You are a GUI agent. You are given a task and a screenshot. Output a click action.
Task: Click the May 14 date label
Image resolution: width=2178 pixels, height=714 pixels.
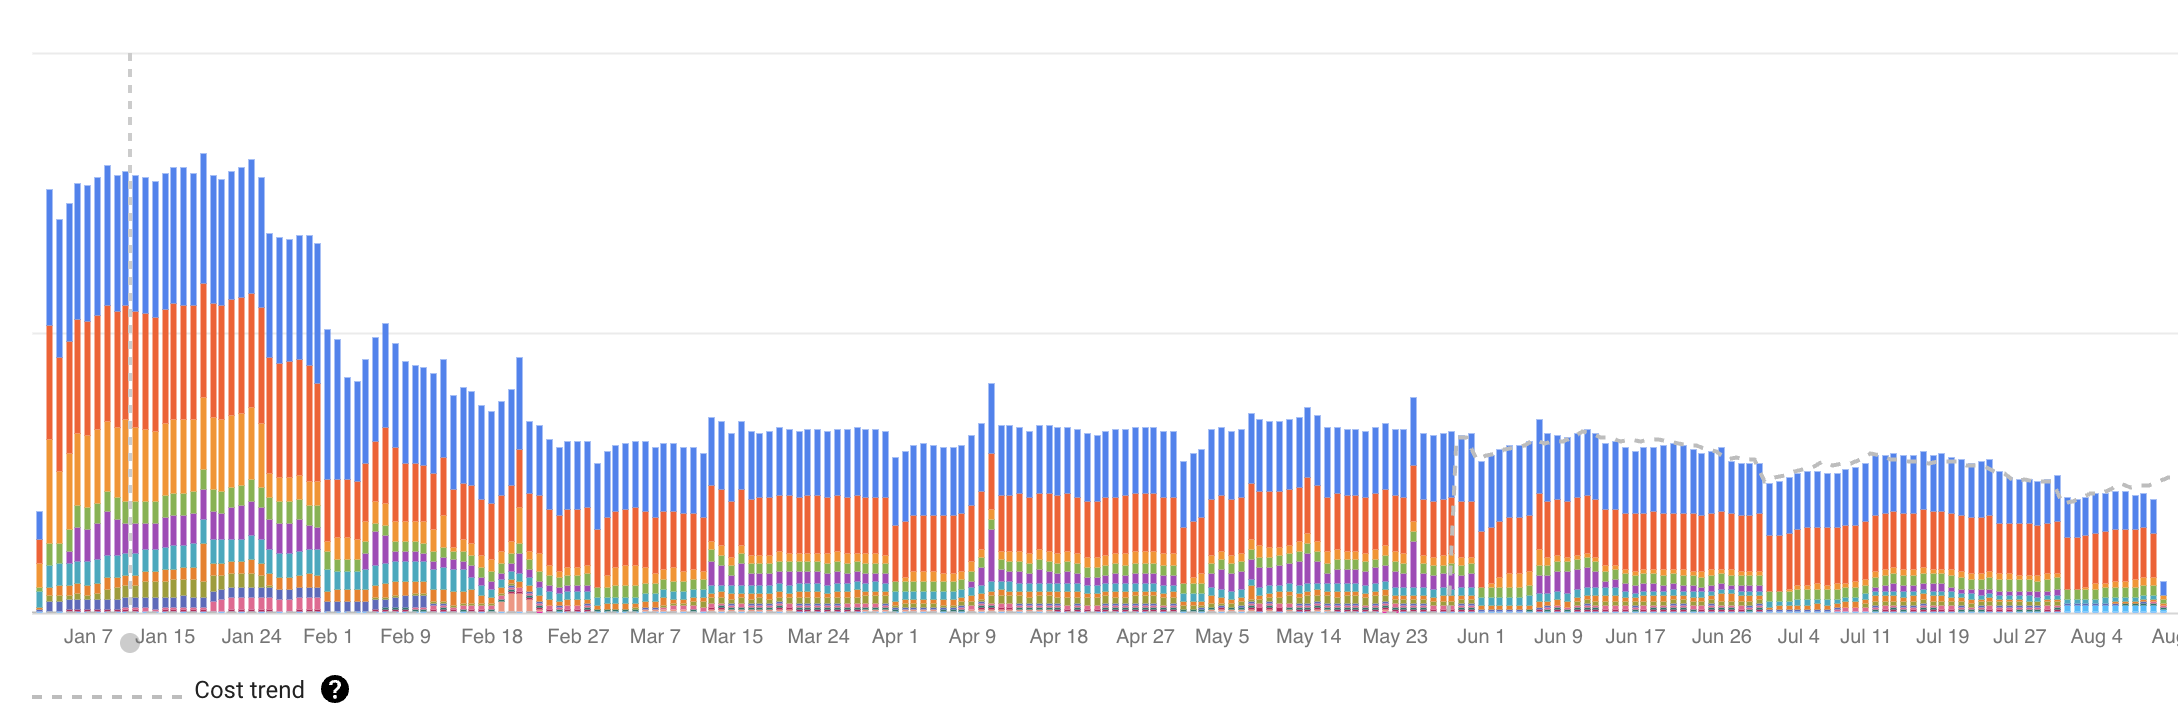point(1308,636)
